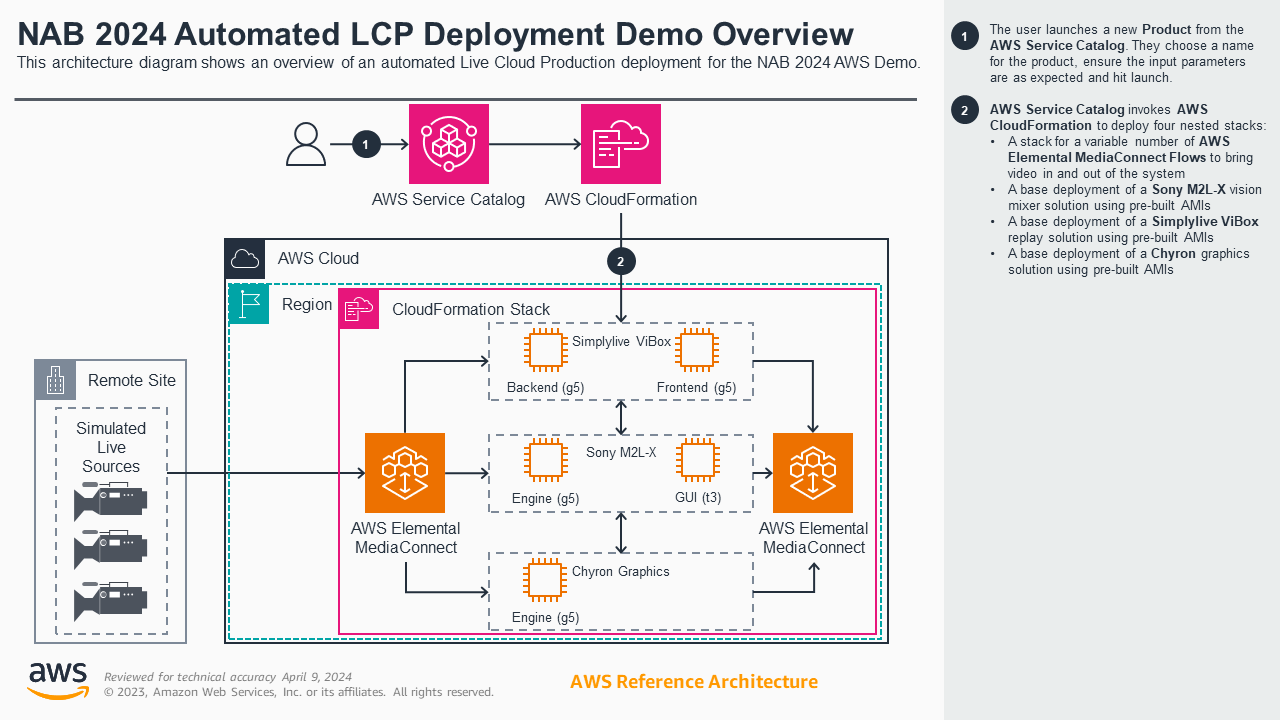1280x720 pixels.
Task: Click the AWS Service Catalog icon
Action: pyautogui.click(x=448, y=144)
